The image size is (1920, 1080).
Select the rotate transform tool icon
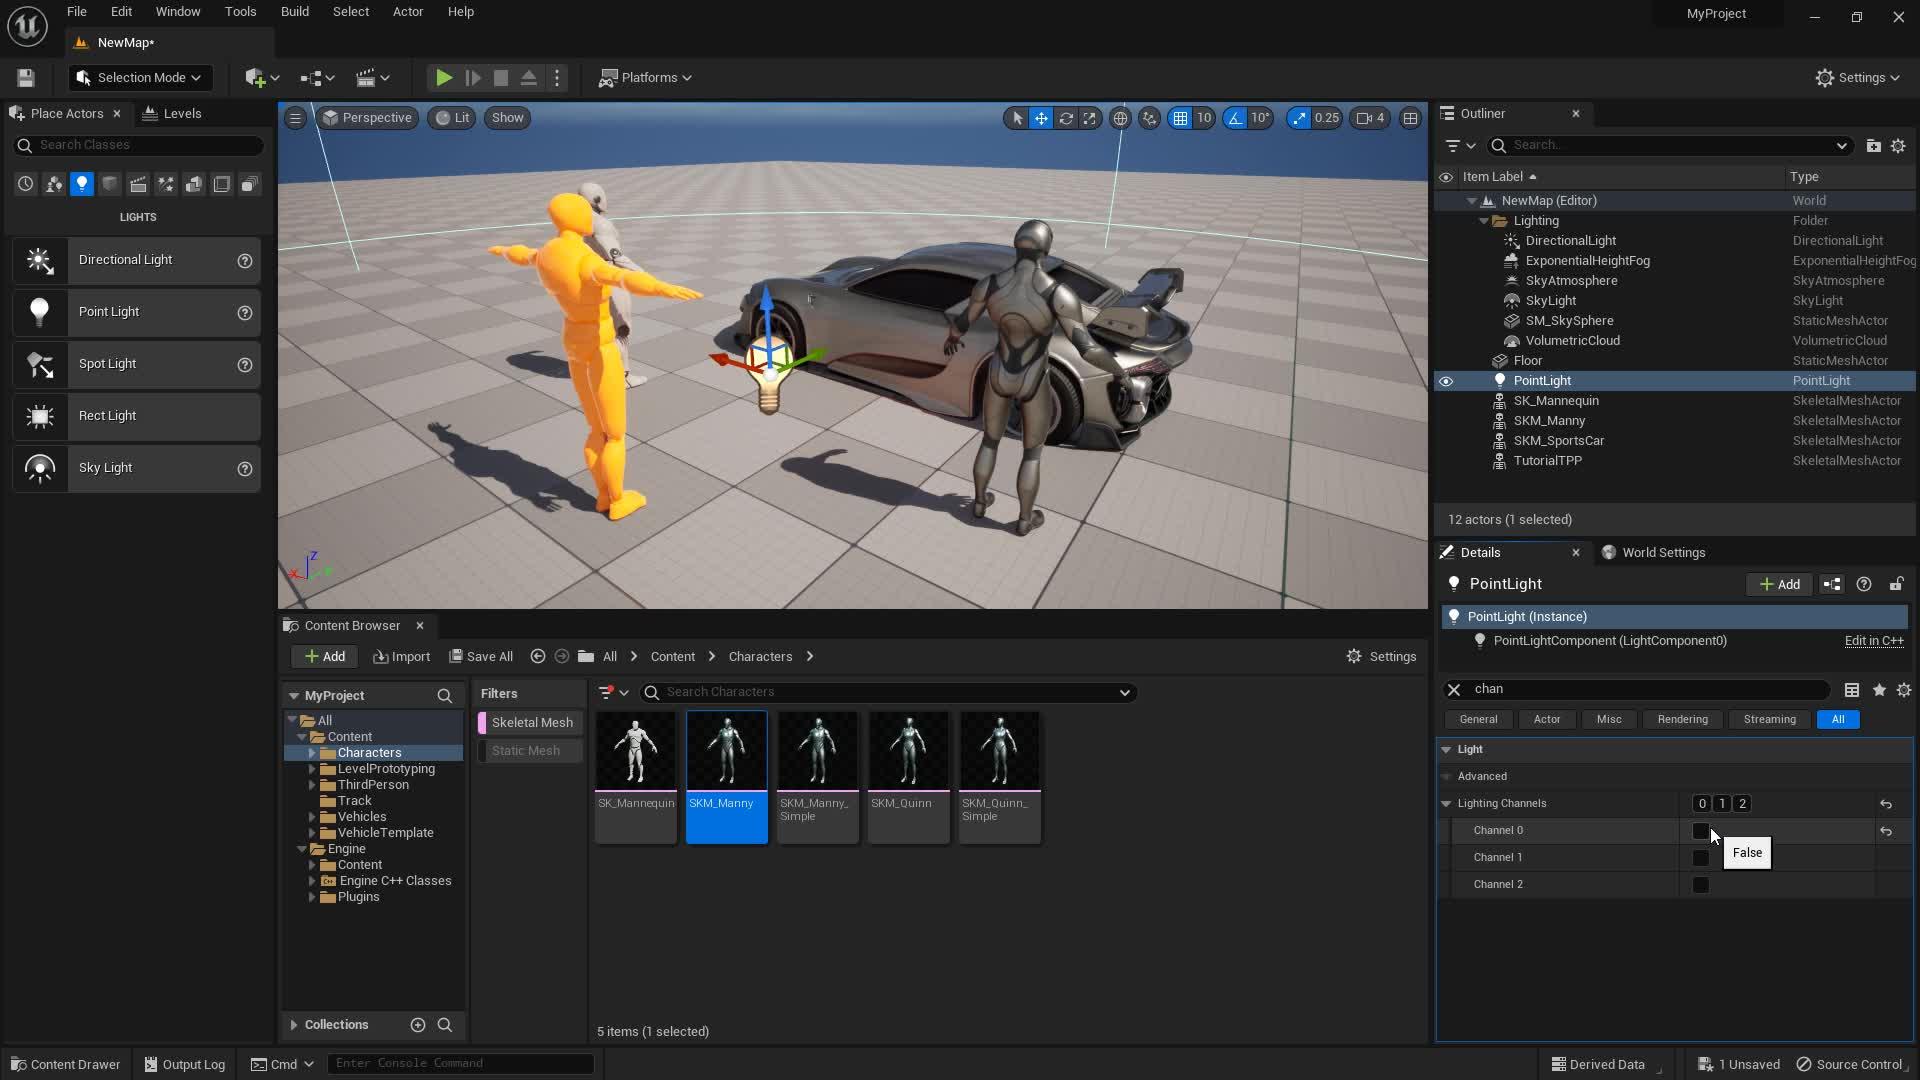point(1066,118)
